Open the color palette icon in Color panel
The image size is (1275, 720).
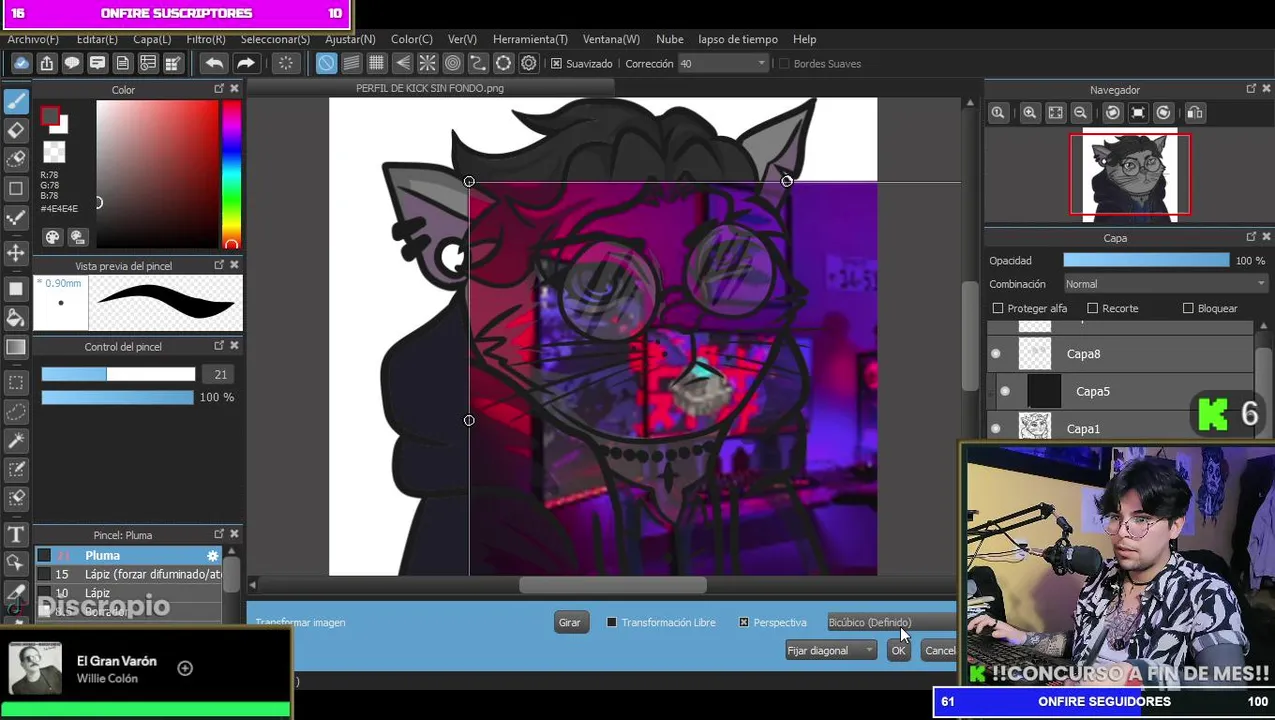point(52,237)
